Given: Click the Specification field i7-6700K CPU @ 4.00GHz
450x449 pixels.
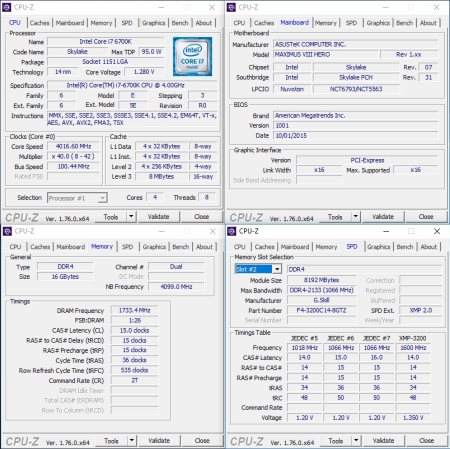Looking at the screenshot, I should click(x=132, y=85).
